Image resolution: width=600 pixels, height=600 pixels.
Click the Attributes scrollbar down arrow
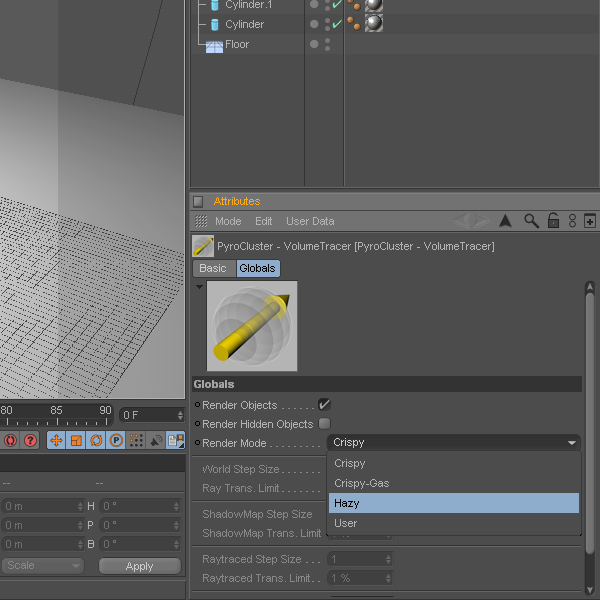coord(590,590)
